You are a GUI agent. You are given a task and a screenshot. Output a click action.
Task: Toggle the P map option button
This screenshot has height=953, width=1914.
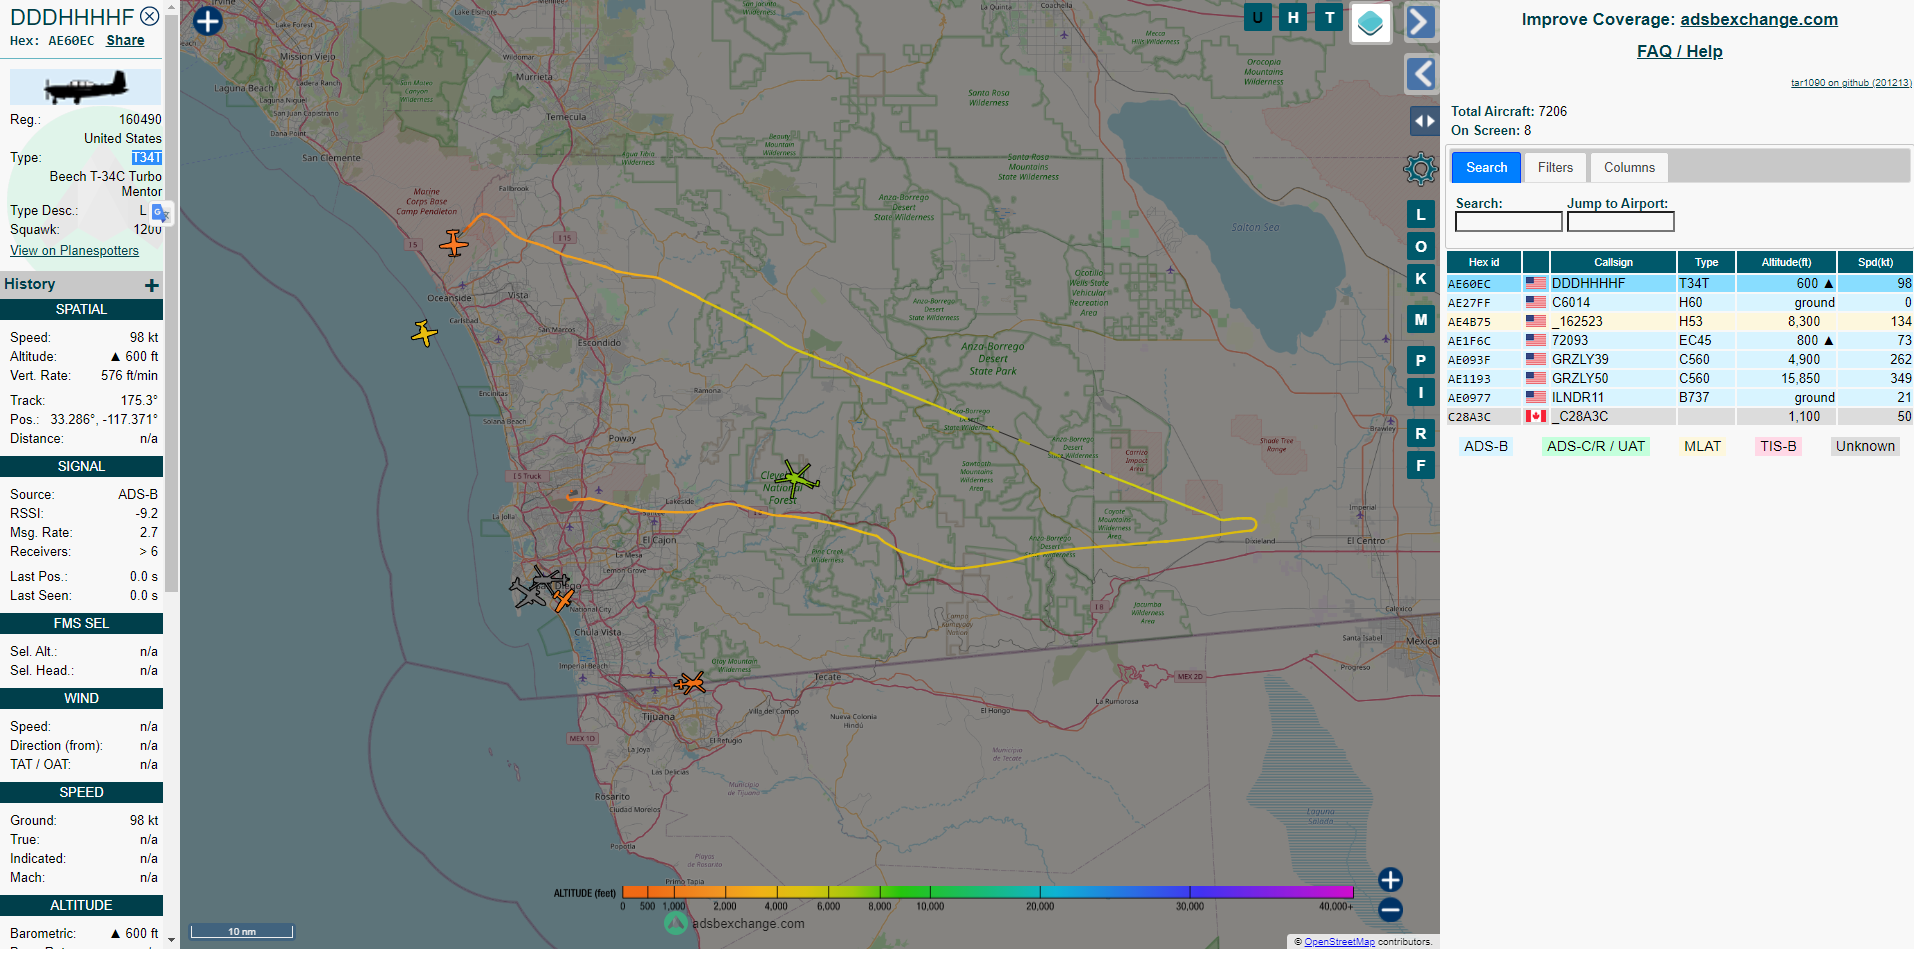1421,361
